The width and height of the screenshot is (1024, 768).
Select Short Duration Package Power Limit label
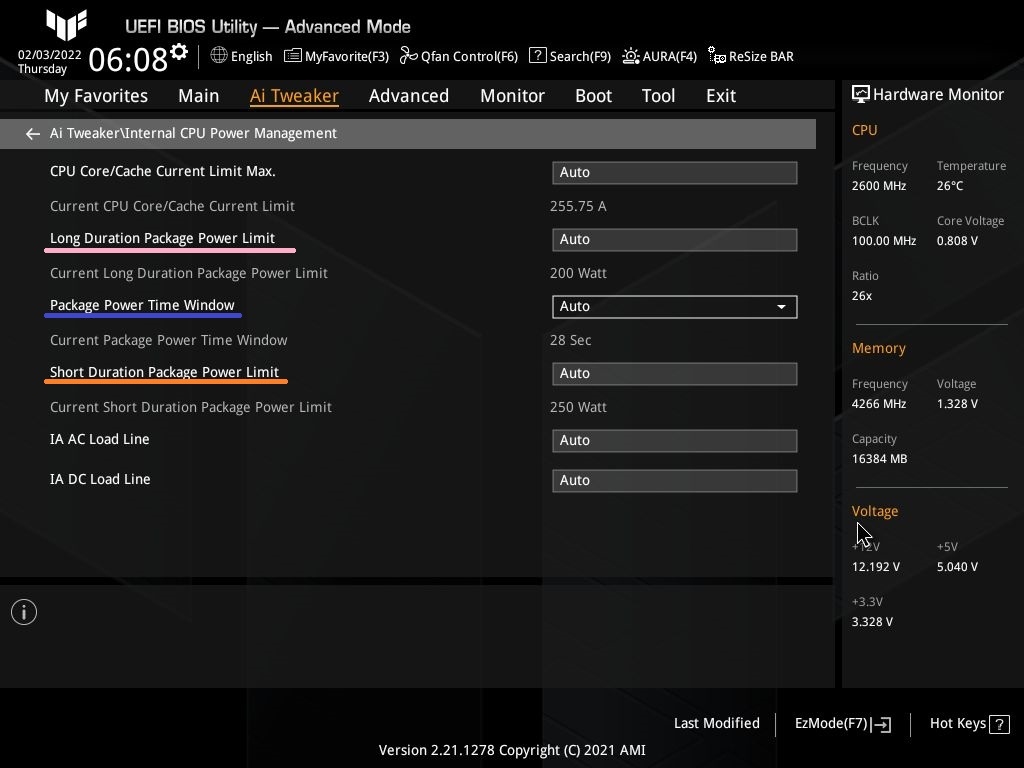pos(165,372)
